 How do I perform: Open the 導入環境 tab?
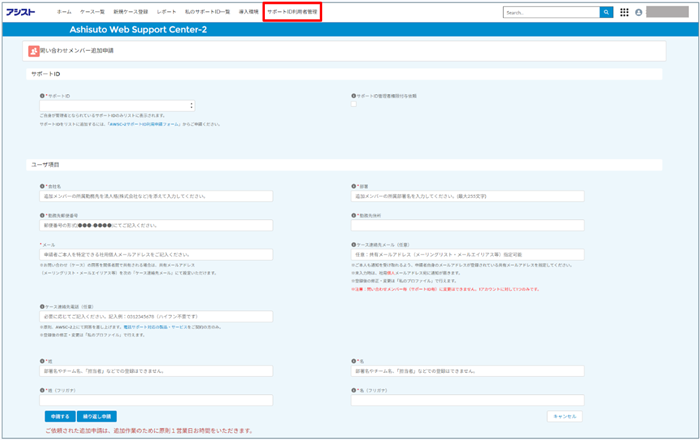[x=248, y=12]
